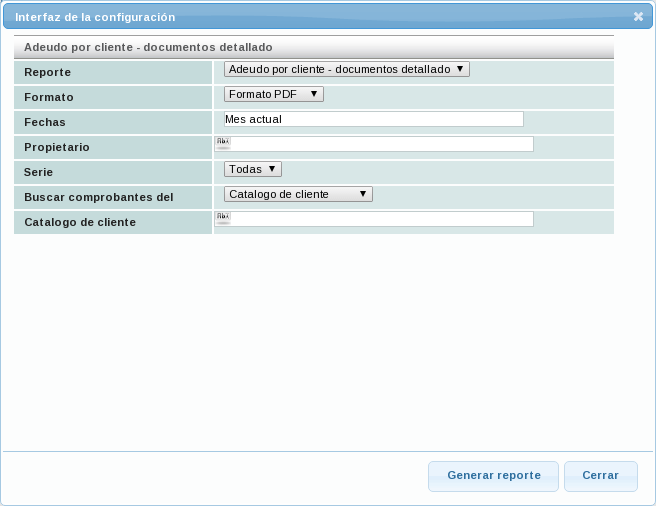Click the Formato row label

click(49, 98)
